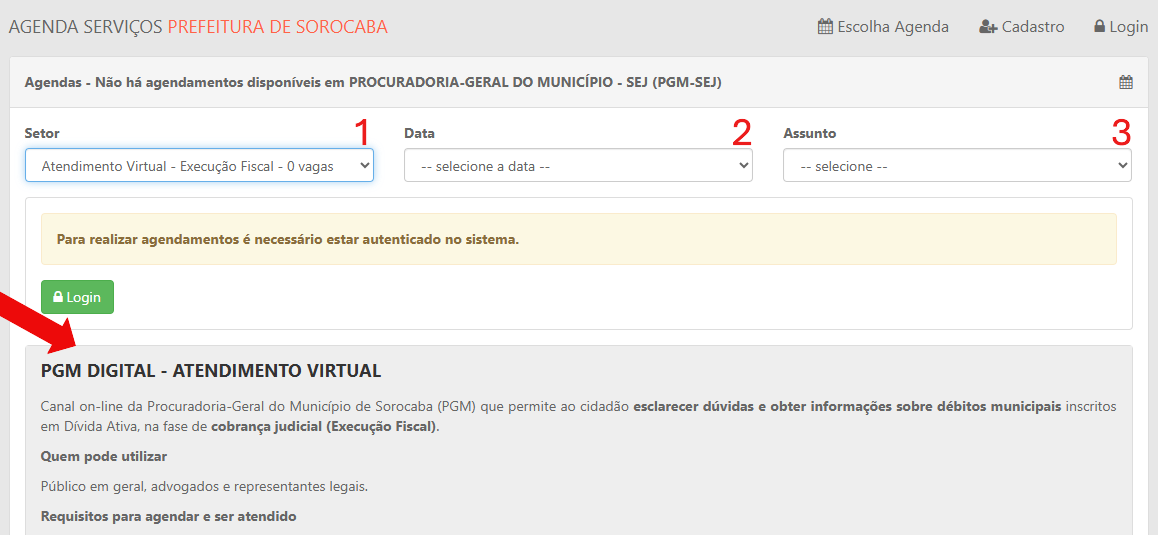This screenshot has width=1158, height=535.
Task: Click the Setor field label
Action: pyautogui.click(x=42, y=133)
